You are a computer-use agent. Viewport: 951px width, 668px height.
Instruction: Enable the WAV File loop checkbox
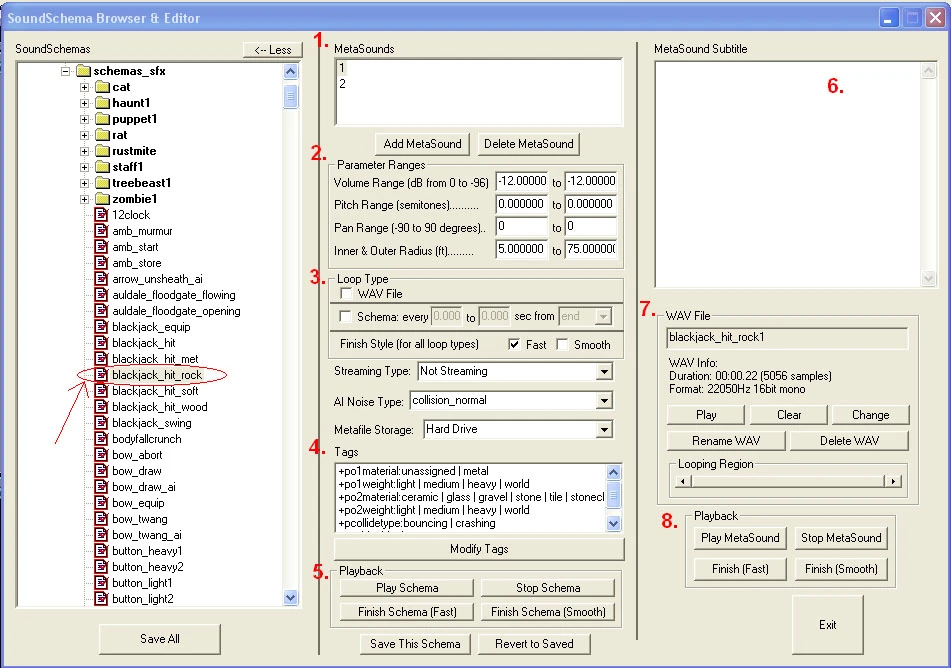[x=346, y=294]
